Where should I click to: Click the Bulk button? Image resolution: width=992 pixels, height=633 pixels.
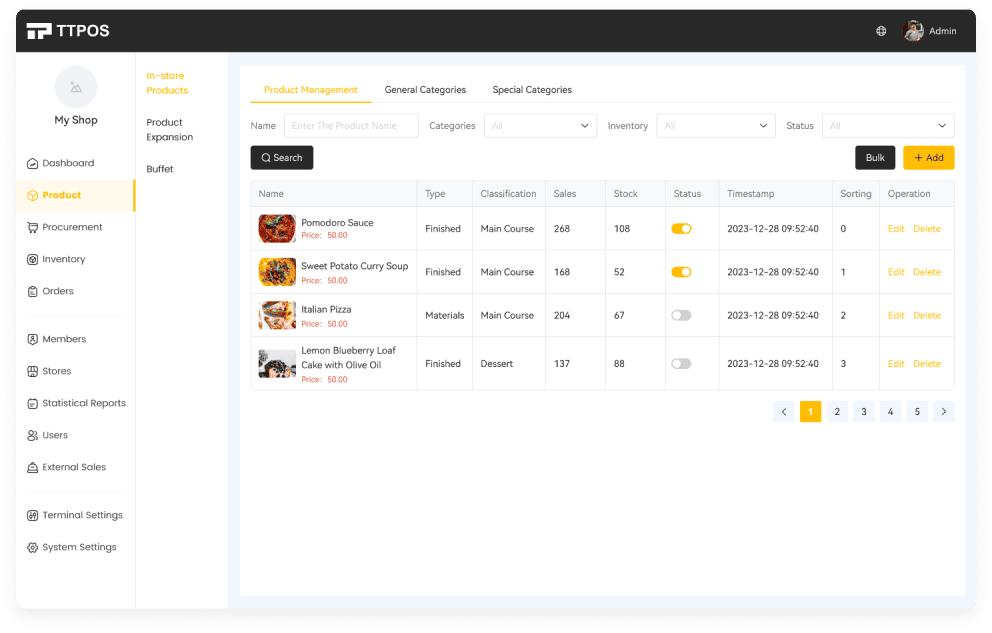pos(875,158)
